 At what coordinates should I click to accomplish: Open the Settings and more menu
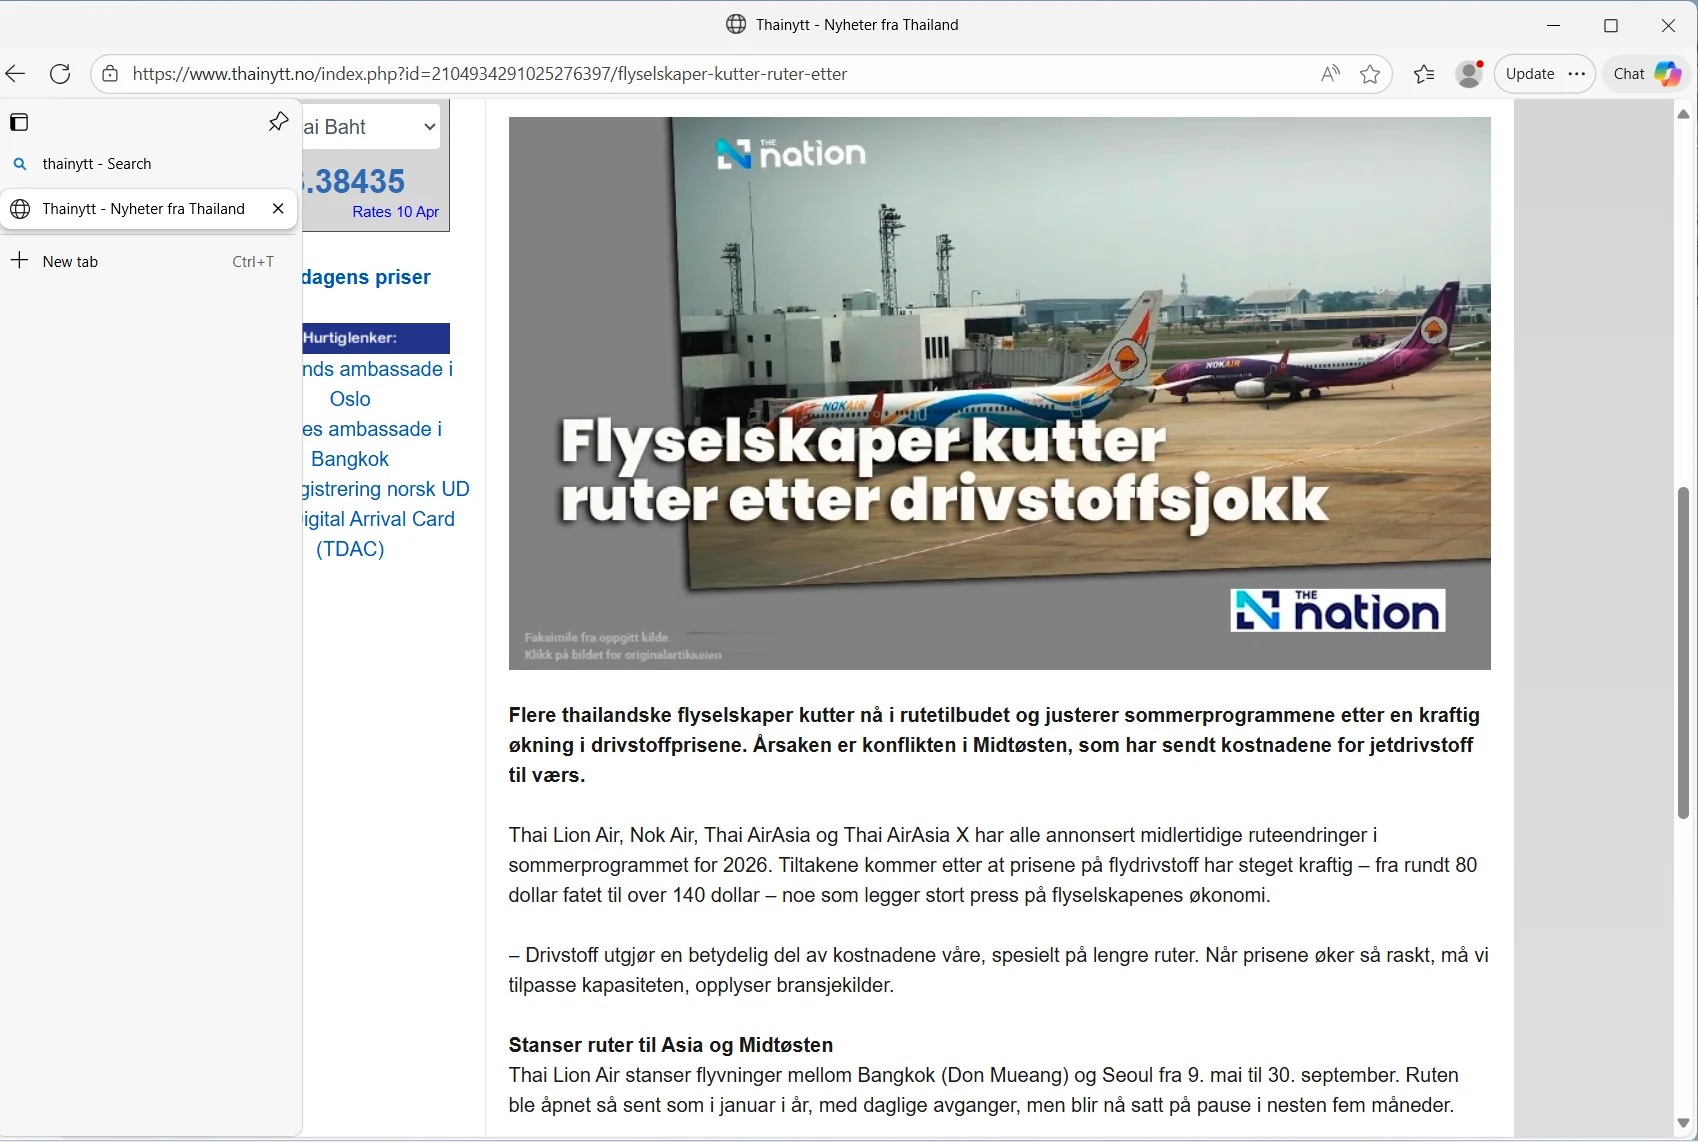pyautogui.click(x=1578, y=73)
